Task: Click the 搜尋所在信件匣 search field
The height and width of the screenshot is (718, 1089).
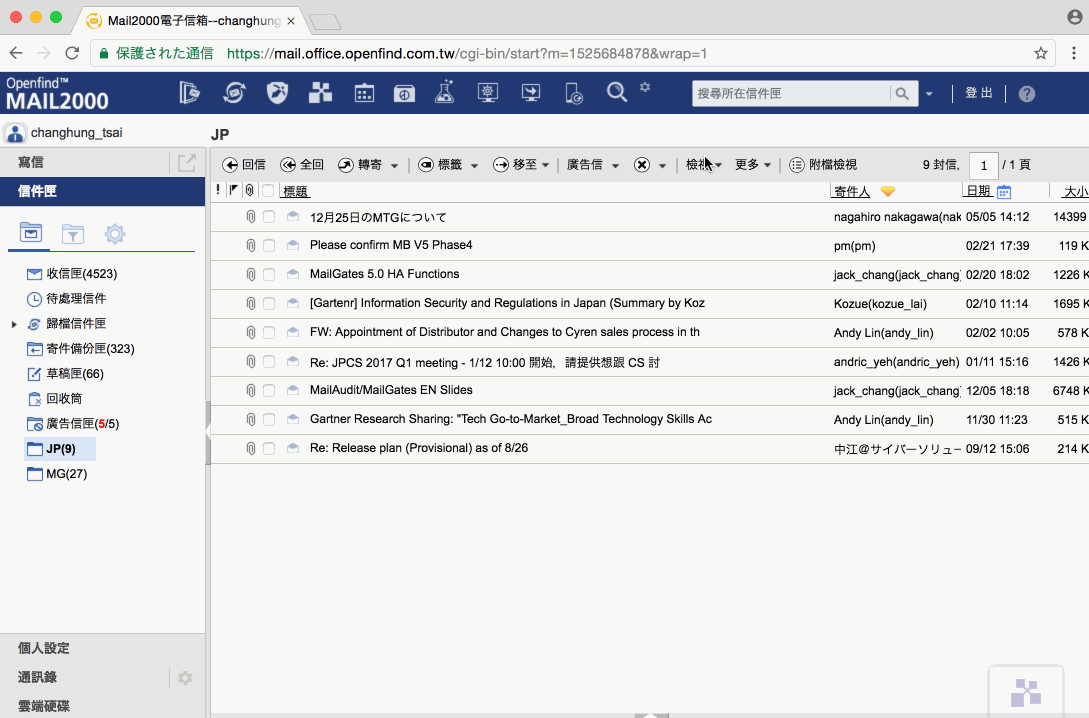Action: (x=790, y=94)
